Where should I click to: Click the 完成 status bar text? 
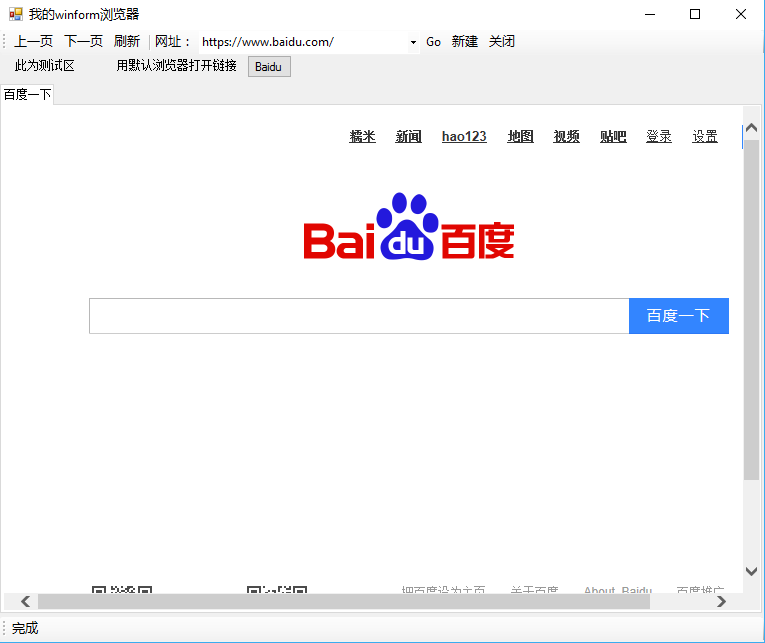point(25,628)
